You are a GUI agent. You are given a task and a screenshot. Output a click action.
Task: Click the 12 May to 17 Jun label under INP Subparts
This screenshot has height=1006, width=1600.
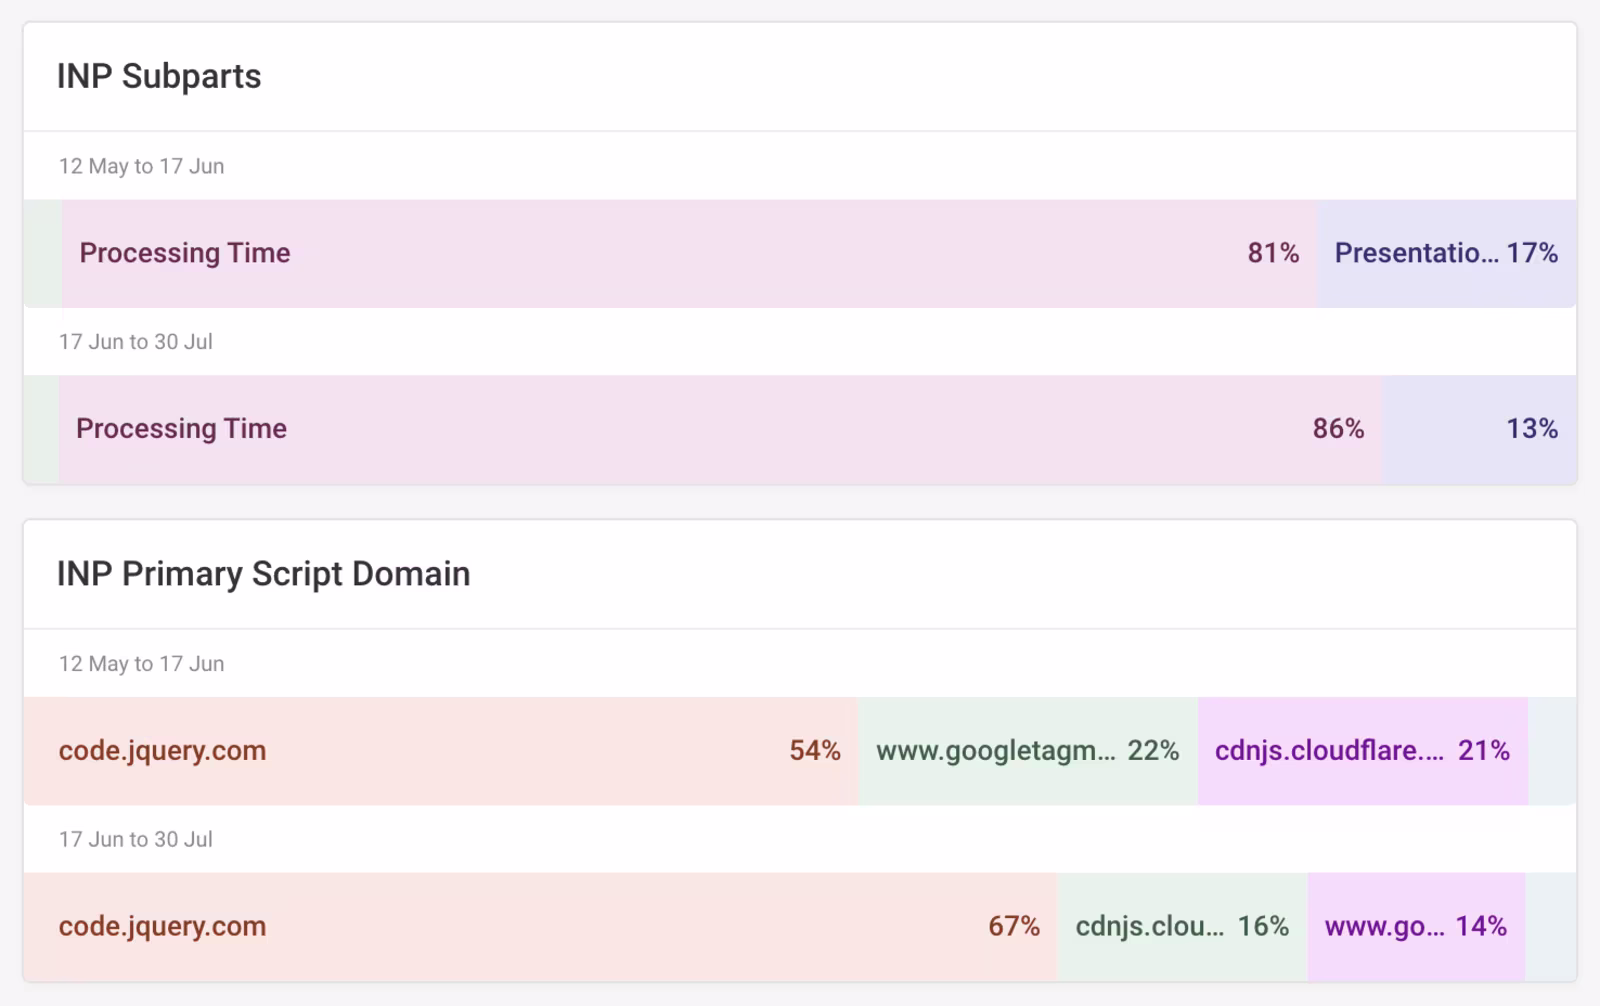pyautogui.click(x=141, y=166)
